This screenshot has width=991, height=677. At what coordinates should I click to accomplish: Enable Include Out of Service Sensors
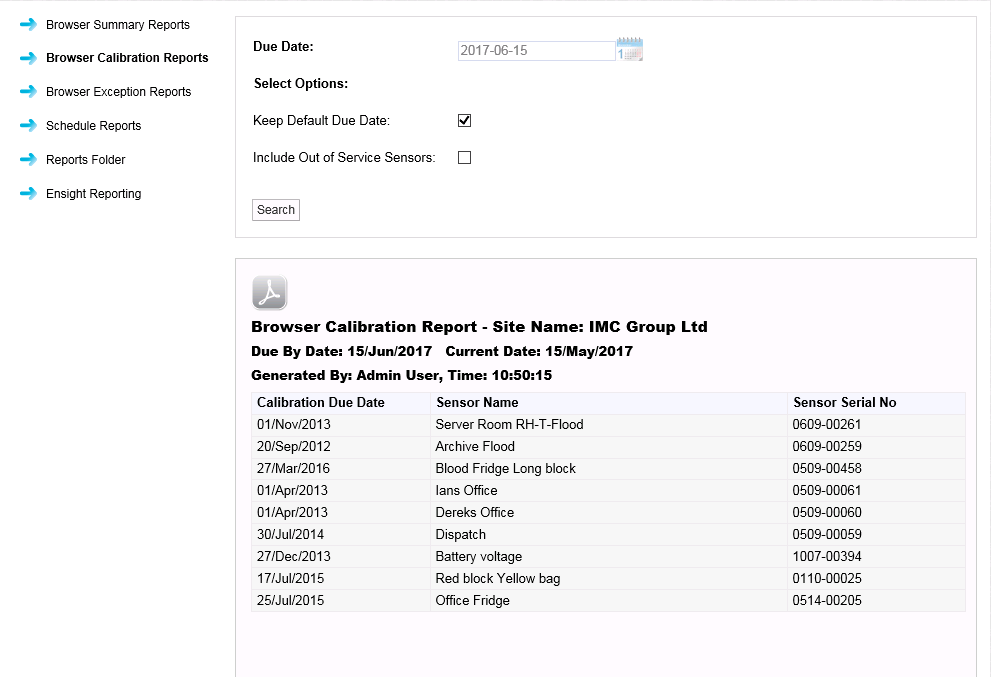tap(464, 158)
